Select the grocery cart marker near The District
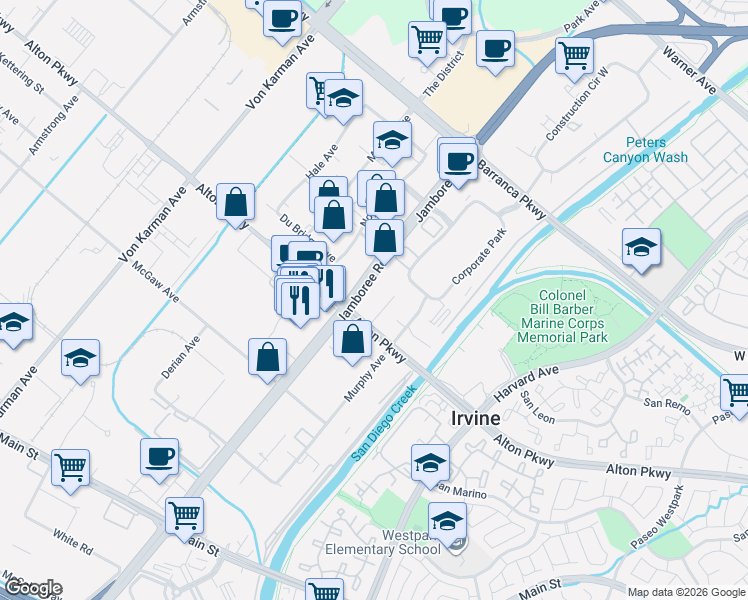This screenshot has height=600, width=748. click(x=427, y=40)
